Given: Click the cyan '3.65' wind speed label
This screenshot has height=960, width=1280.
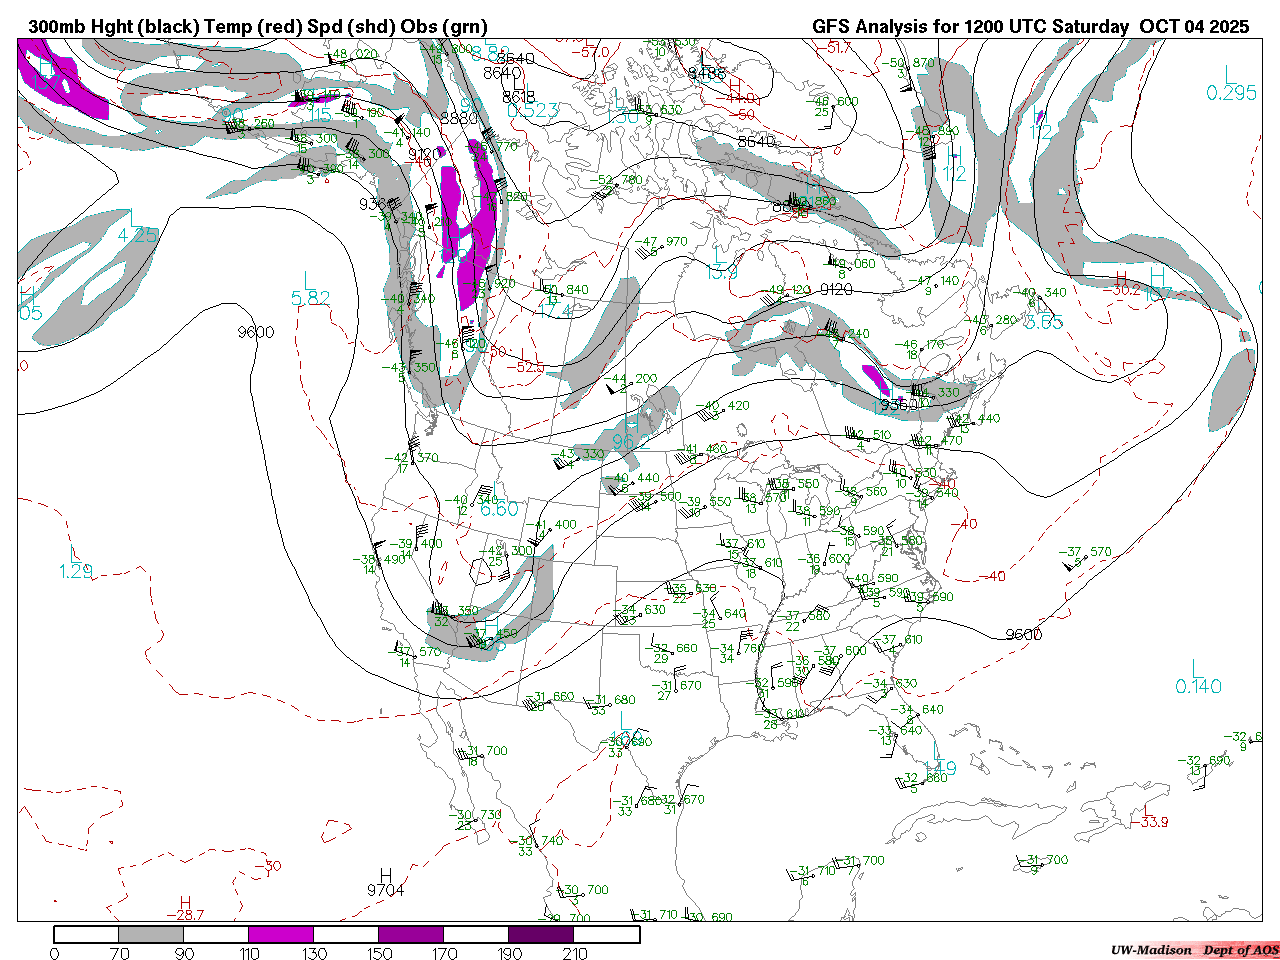Looking at the screenshot, I should click(1043, 322).
